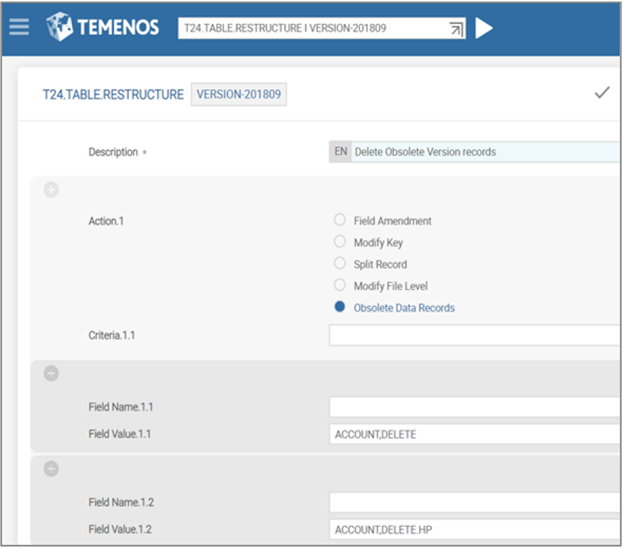Select the Split Record radio option
The image size is (624, 549).
click(x=340, y=264)
